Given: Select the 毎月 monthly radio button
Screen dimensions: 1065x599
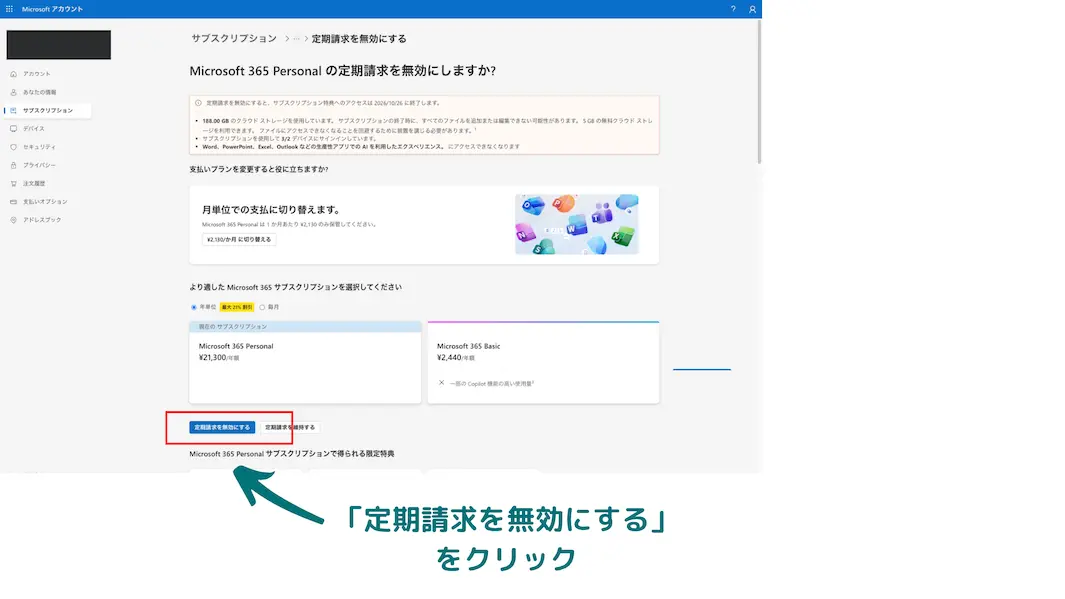Looking at the screenshot, I should (262, 307).
